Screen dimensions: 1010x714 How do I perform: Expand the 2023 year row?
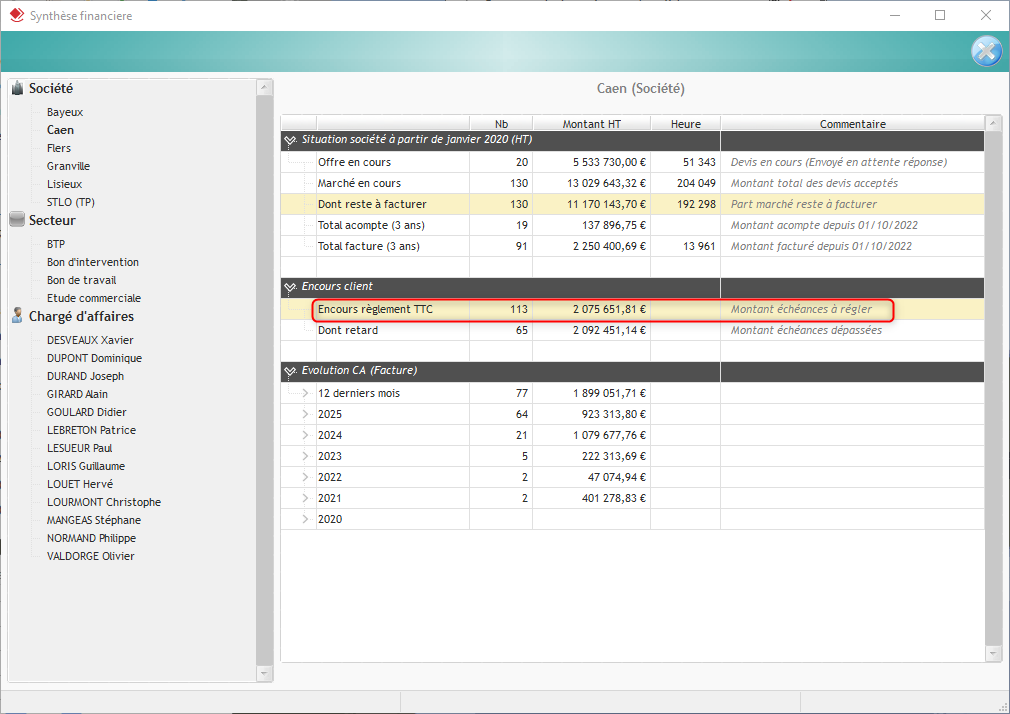pos(305,456)
